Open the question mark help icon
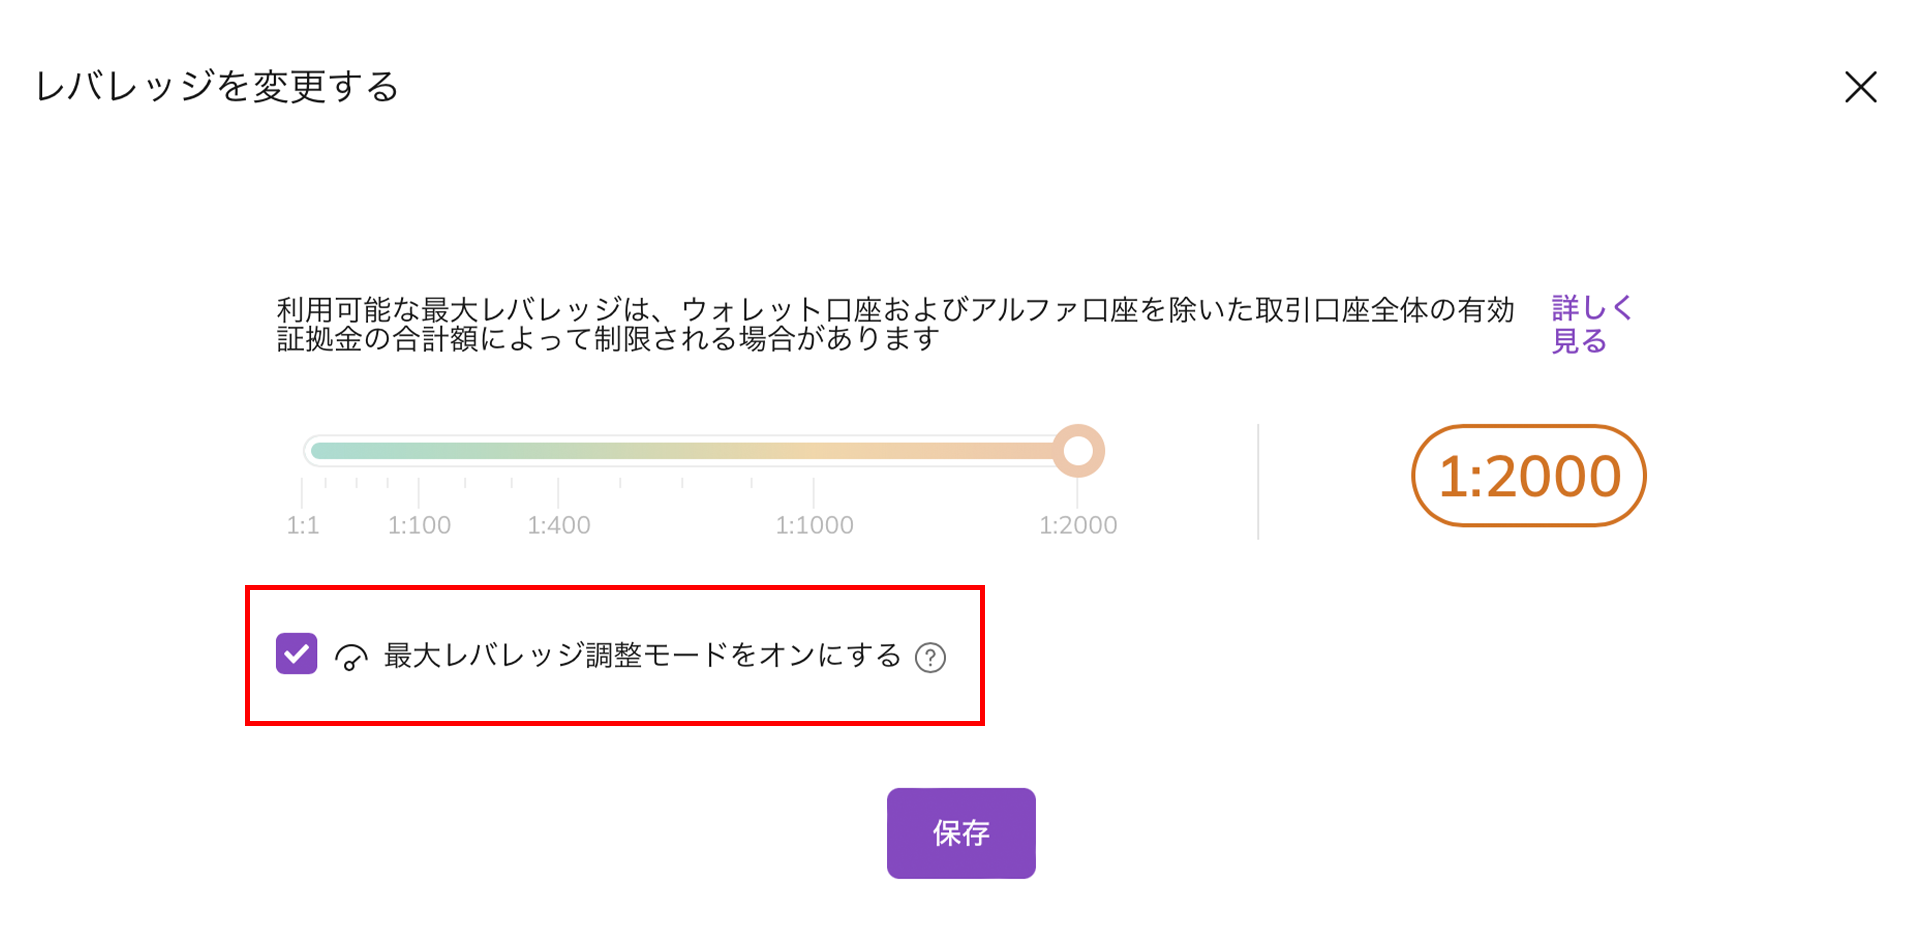The image size is (1920, 944). tap(930, 658)
